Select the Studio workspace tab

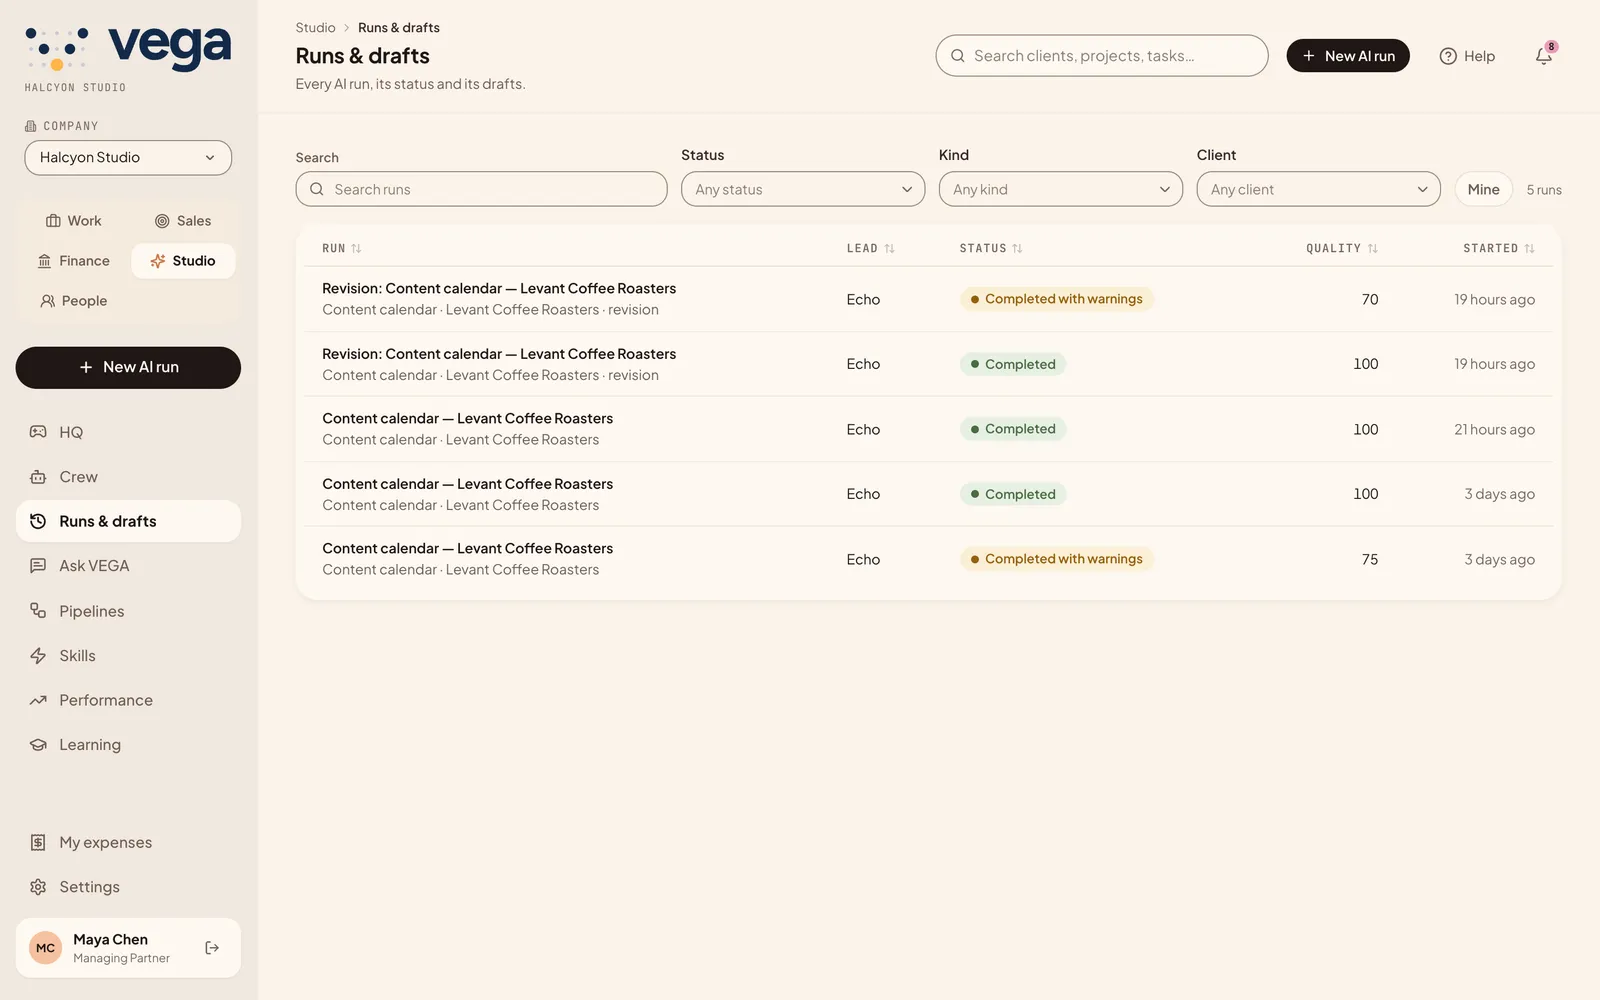coord(183,261)
